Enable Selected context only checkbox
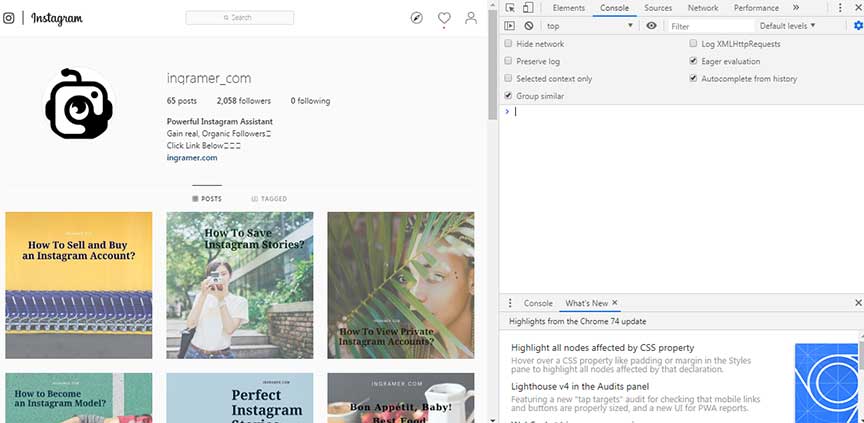 (508, 78)
